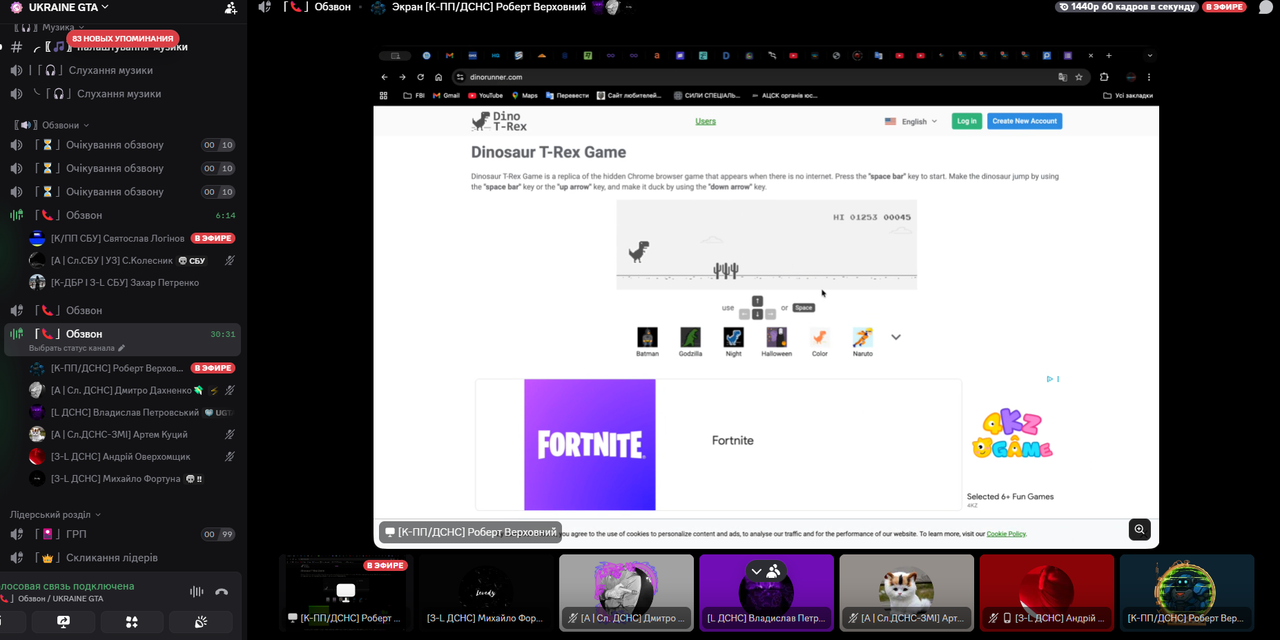Click the speaker icon in call header

(265, 7)
